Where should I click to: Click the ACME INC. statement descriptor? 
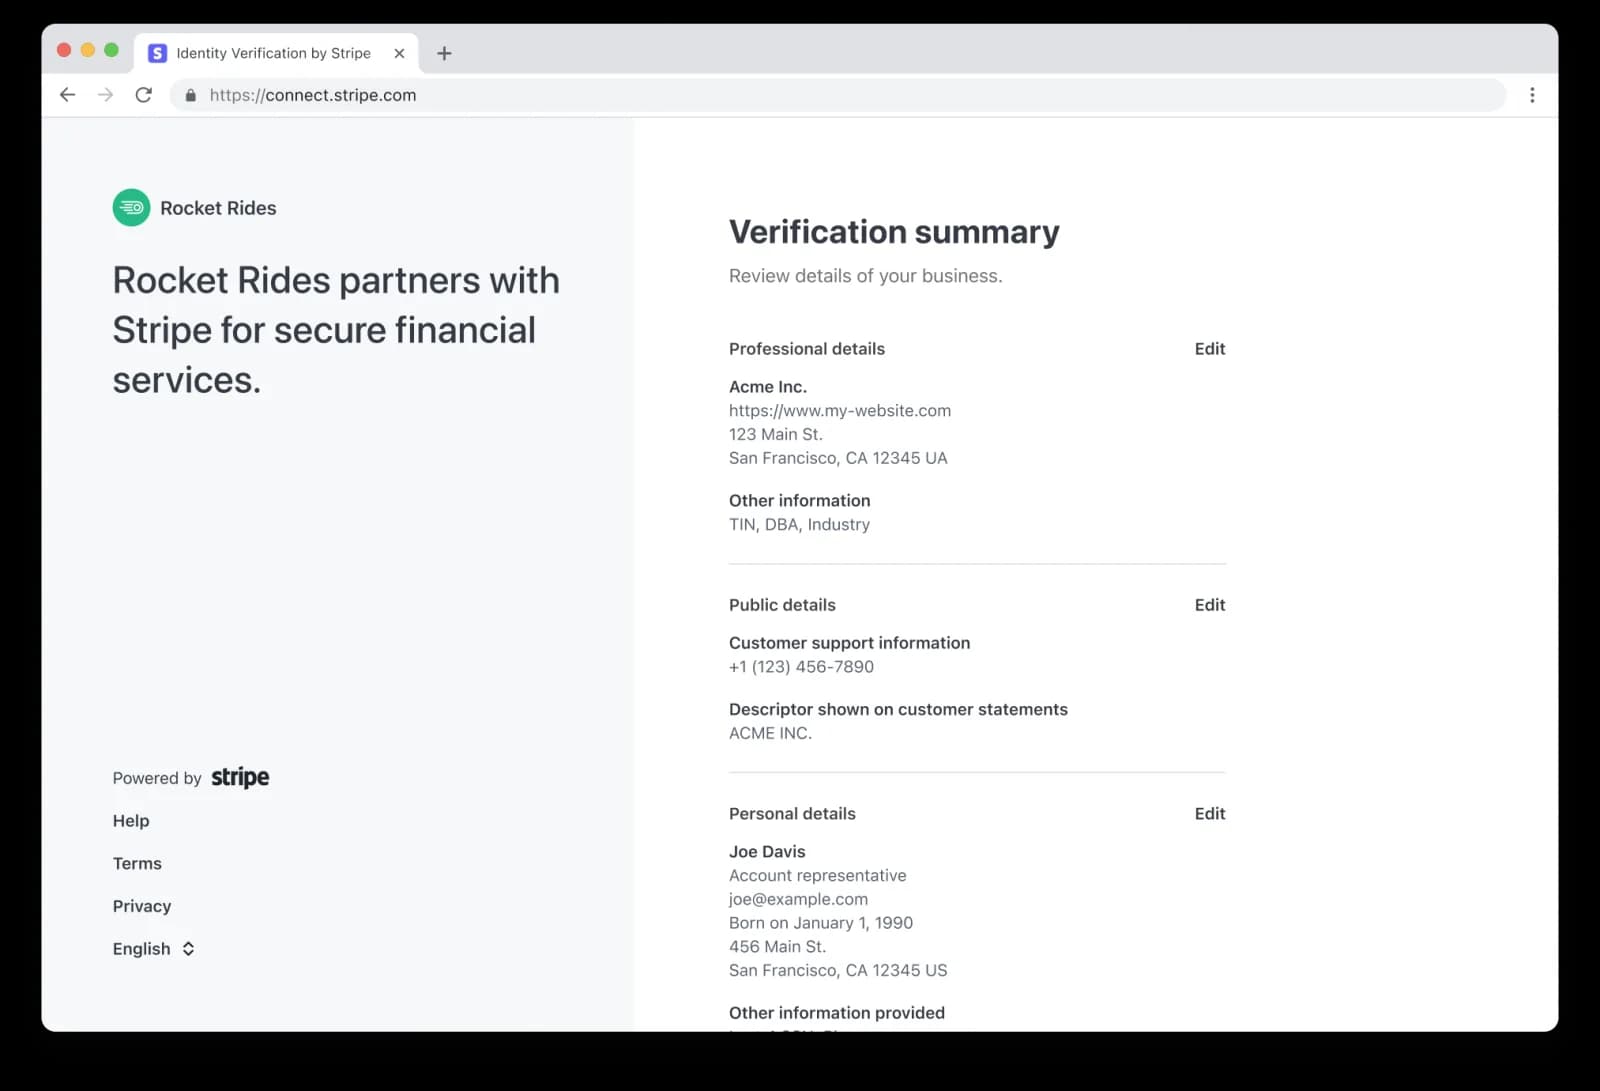(770, 733)
